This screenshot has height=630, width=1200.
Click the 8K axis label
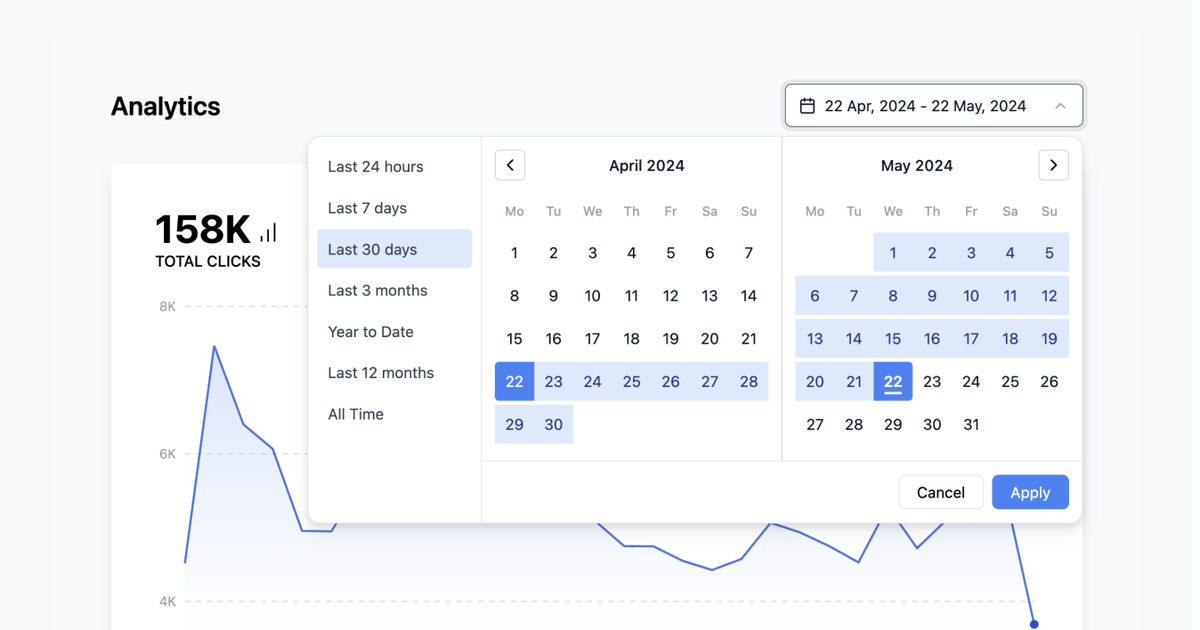point(167,306)
